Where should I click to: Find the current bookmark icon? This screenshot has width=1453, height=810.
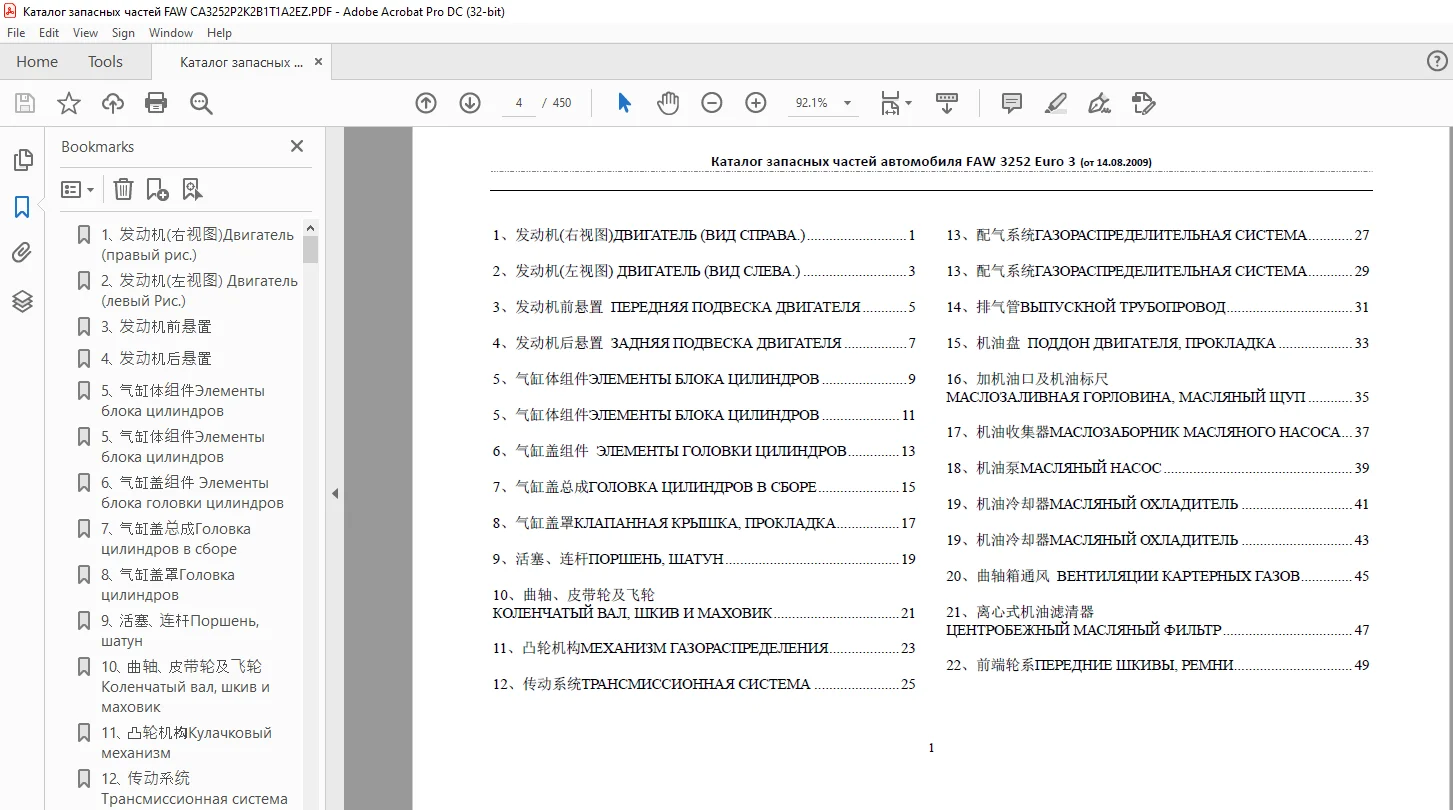[192, 189]
